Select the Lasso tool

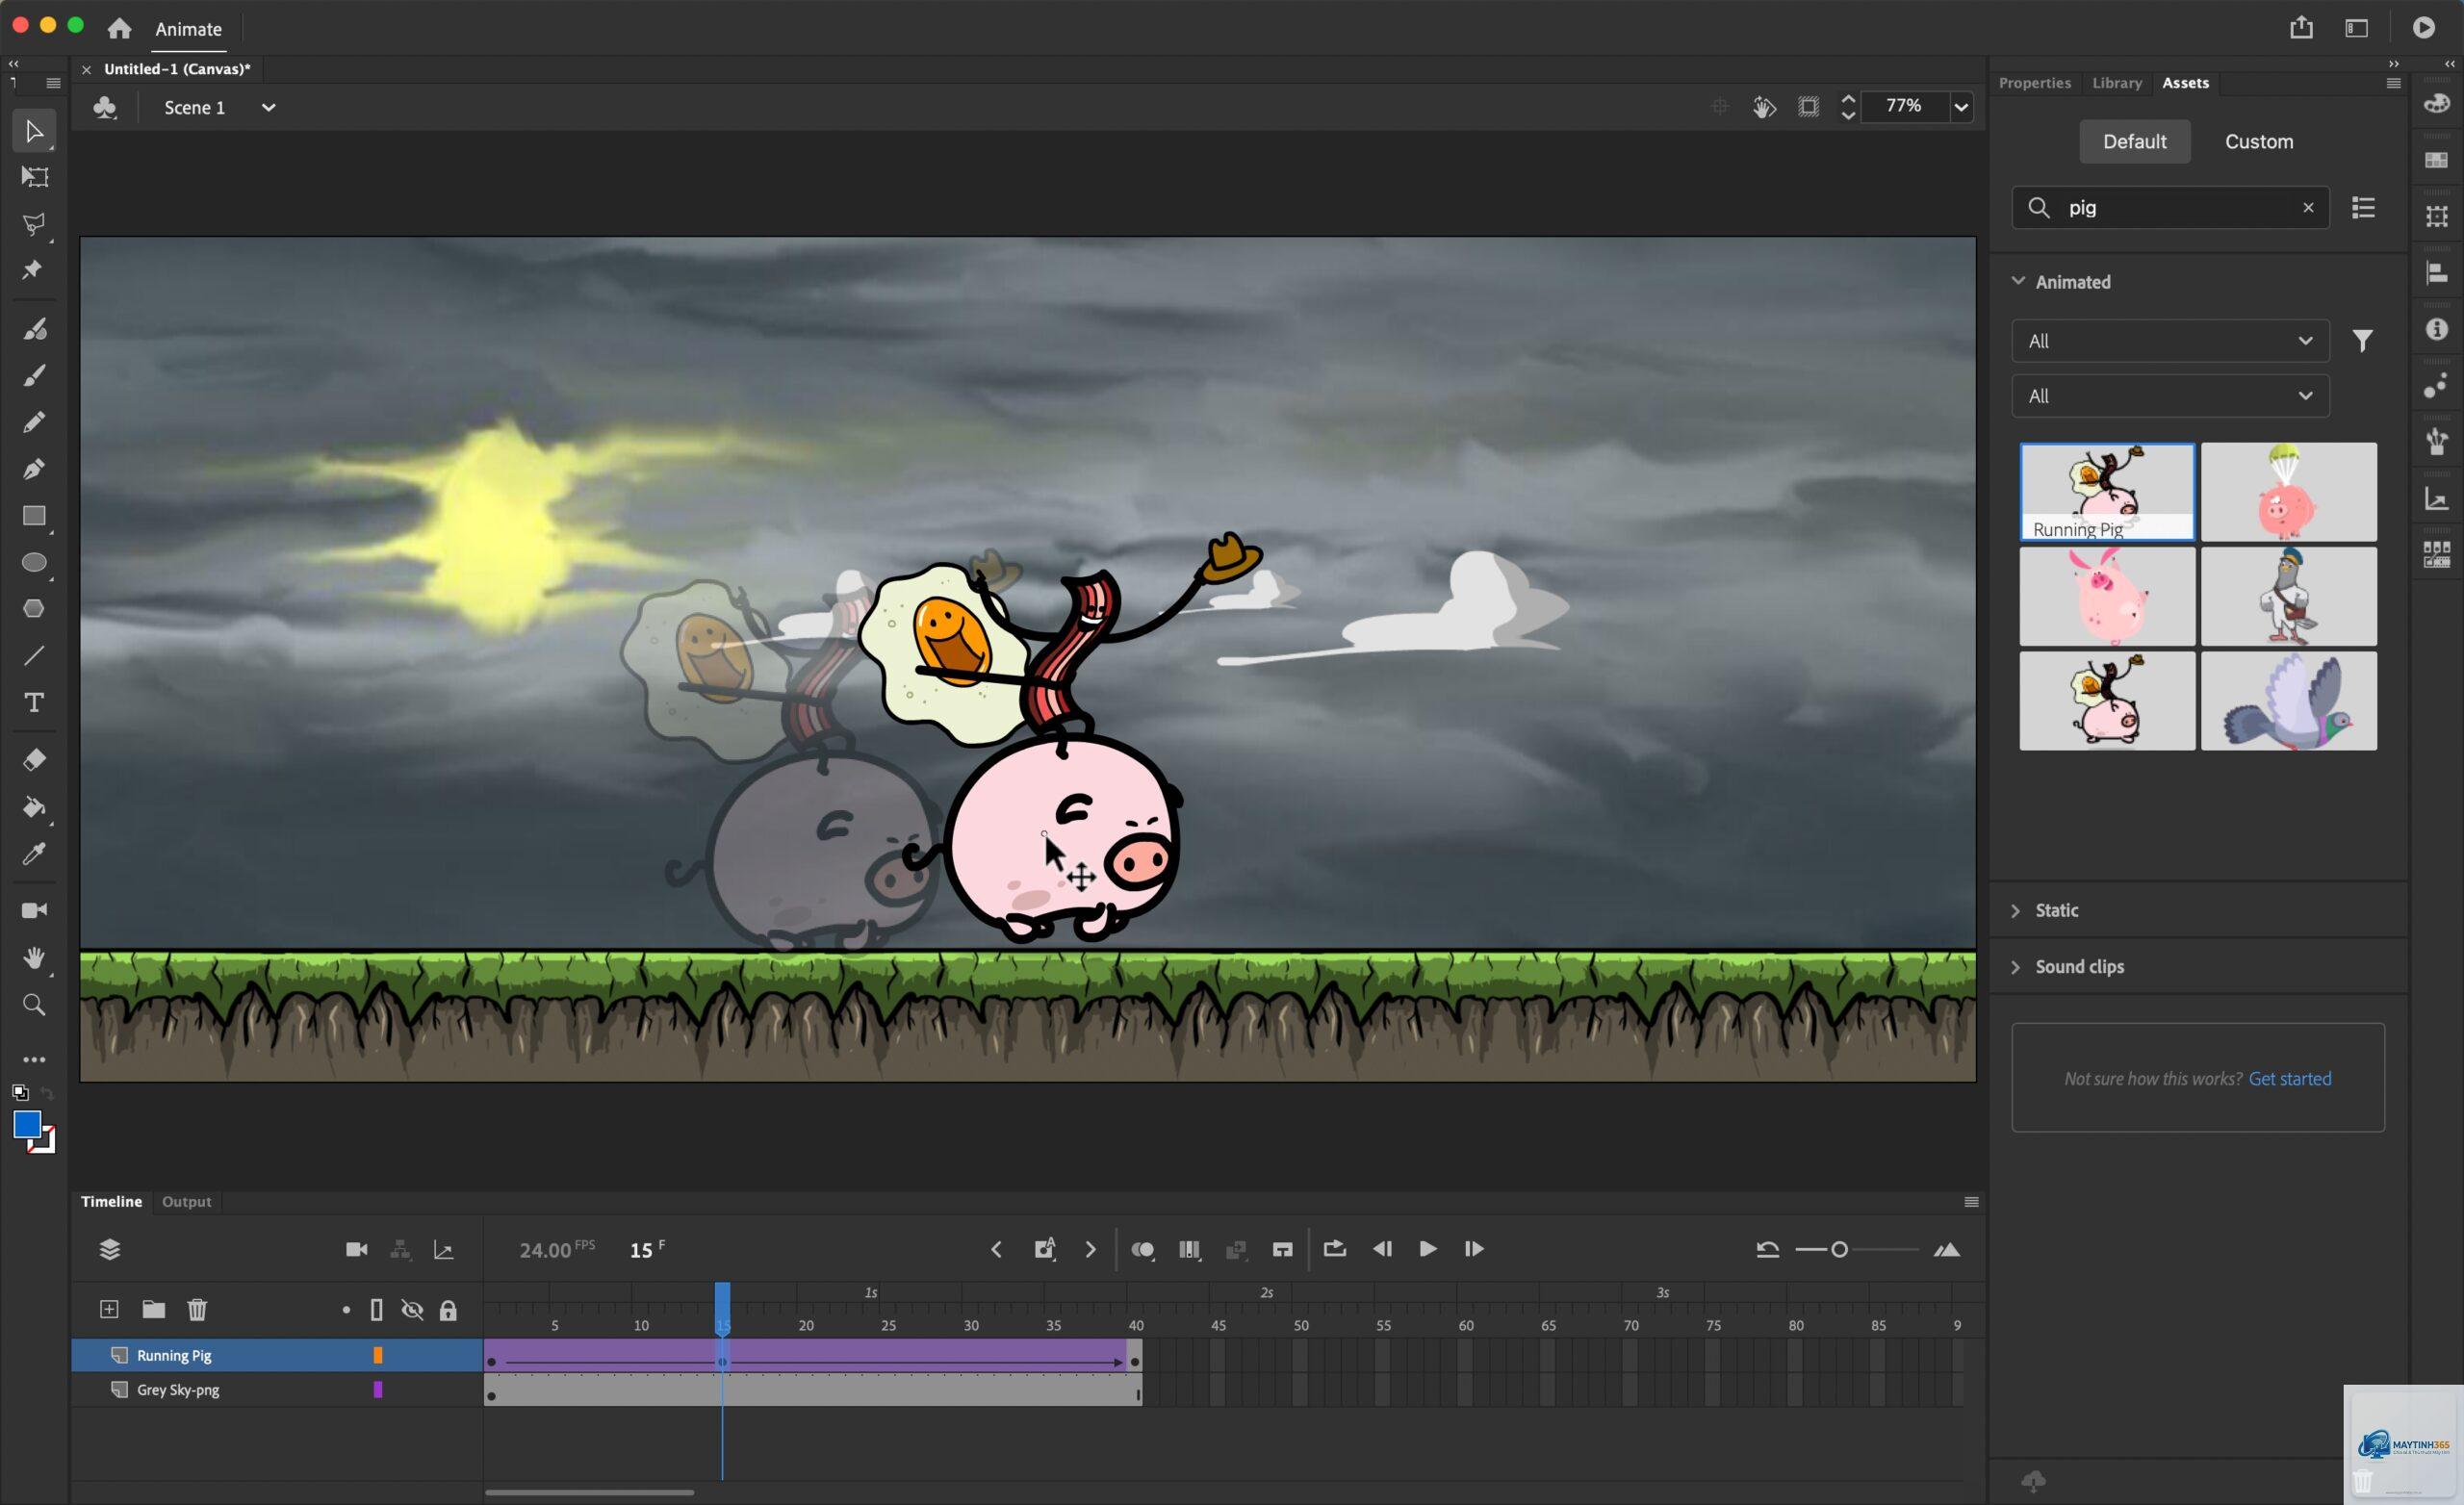[34, 224]
